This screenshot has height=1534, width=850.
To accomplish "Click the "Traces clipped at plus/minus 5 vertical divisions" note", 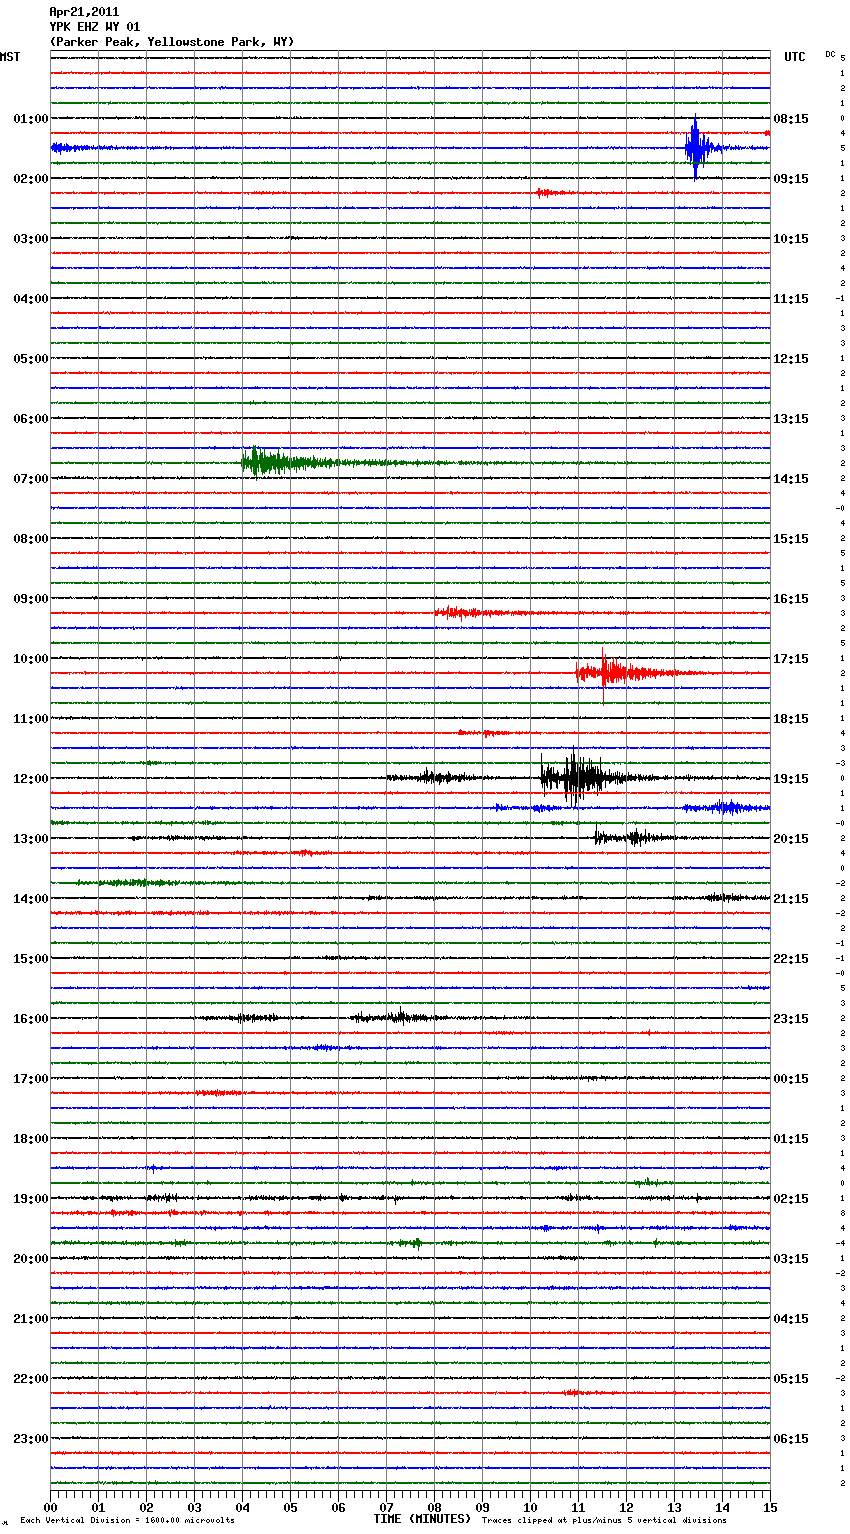I will pos(604,1521).
